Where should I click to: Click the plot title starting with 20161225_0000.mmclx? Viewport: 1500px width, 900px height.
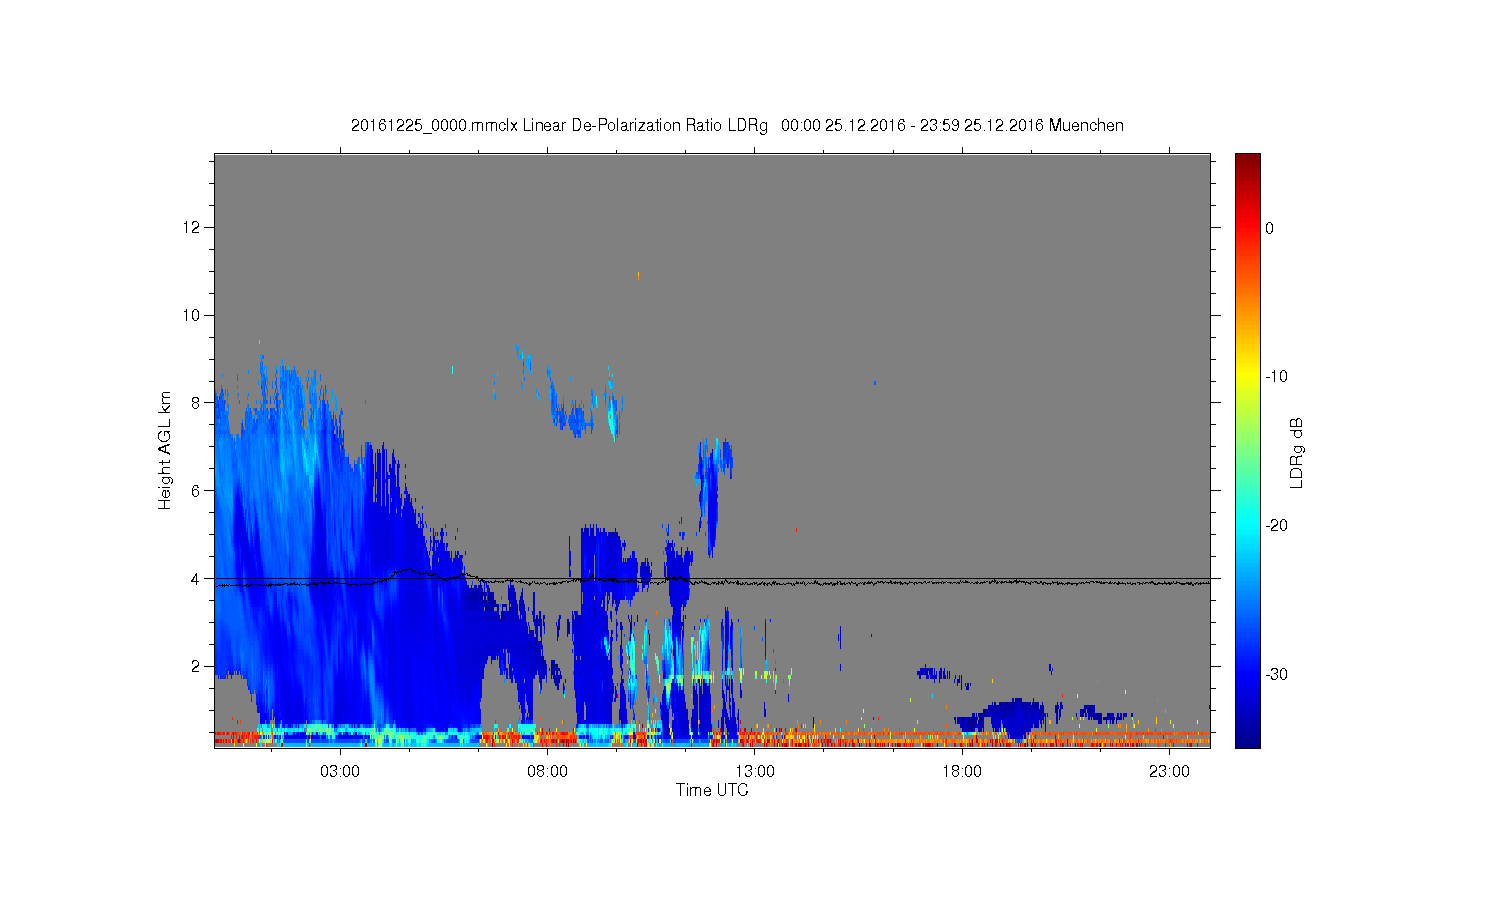[x=737, y=126]
